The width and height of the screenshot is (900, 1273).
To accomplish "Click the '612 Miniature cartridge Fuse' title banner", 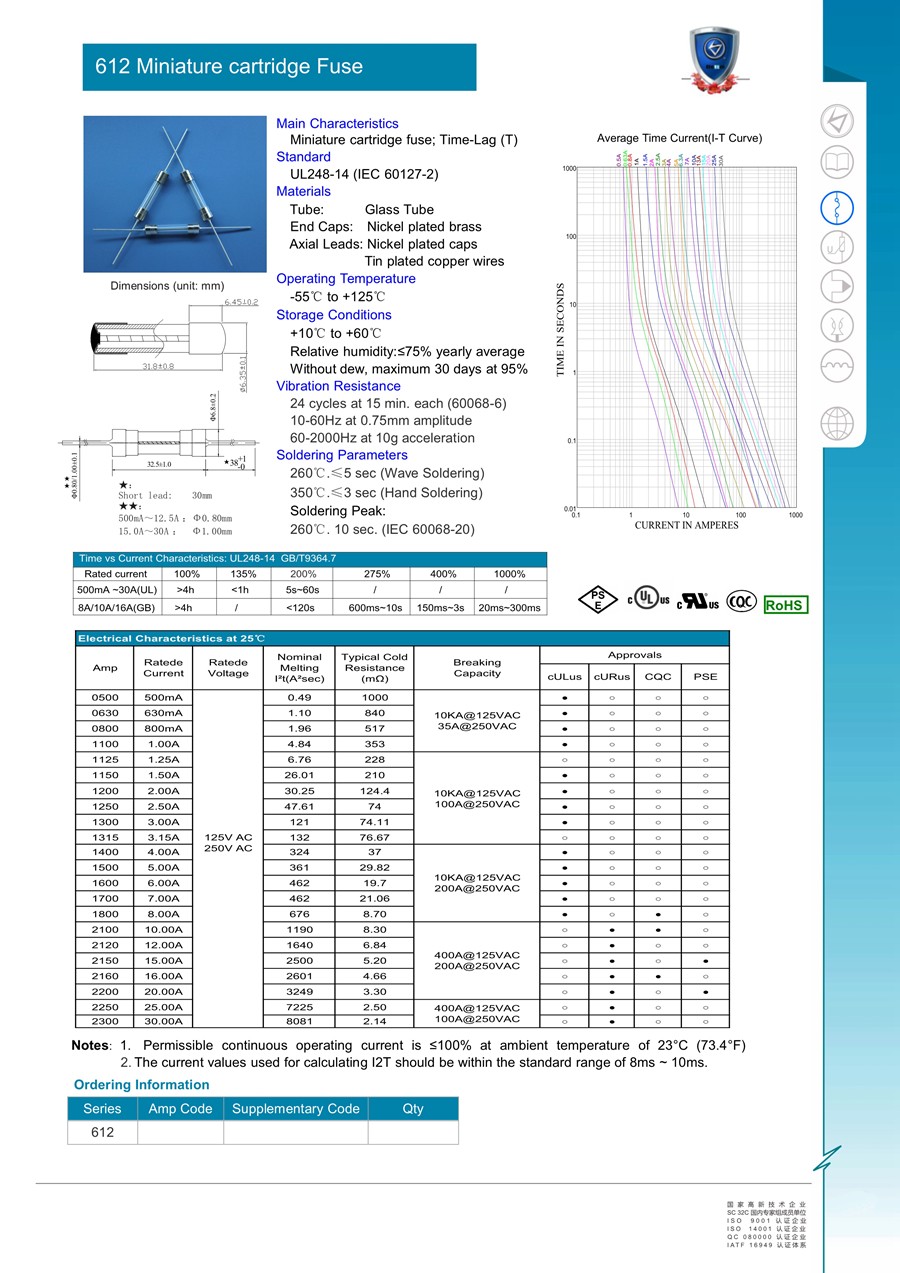I will [x=279, y=67].
